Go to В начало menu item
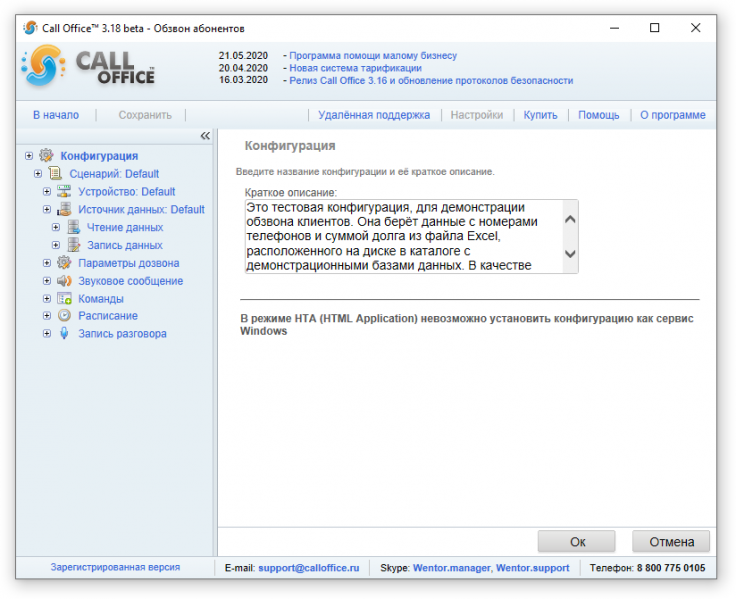This screenshot has width=736, height=599. [x=56, y=115]
